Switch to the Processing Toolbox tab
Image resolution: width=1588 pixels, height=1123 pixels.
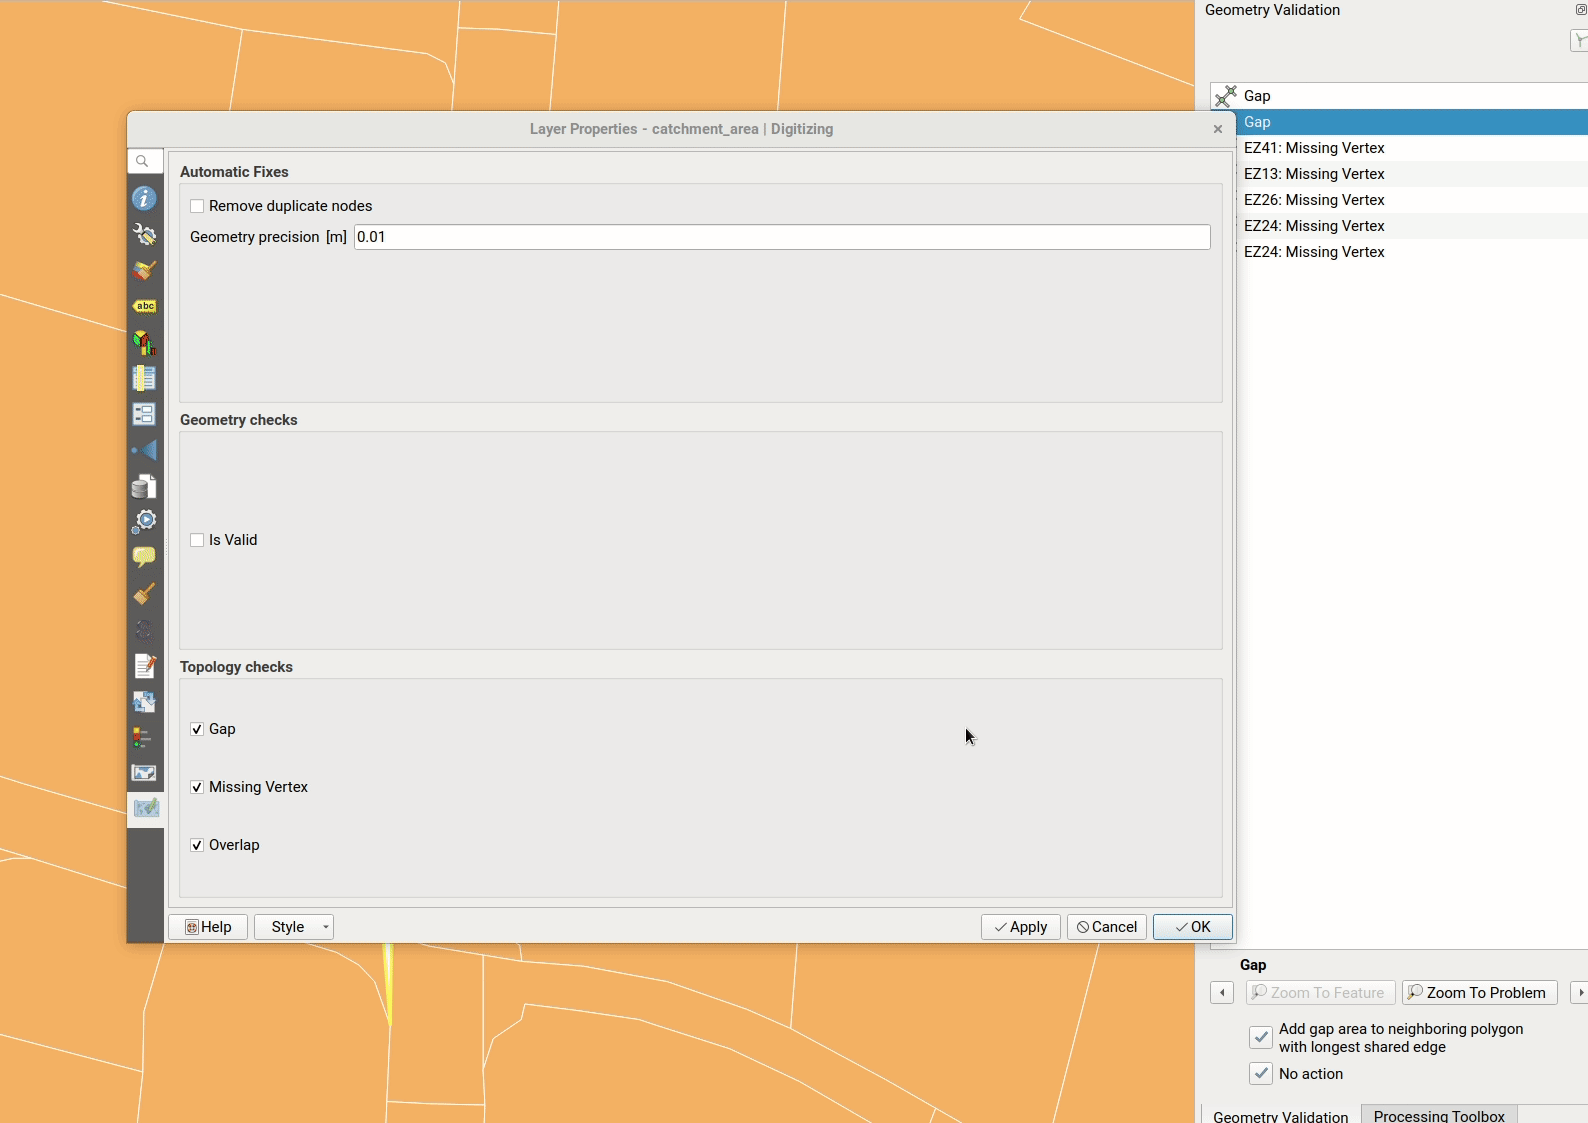click(x=1438, y=1115)
